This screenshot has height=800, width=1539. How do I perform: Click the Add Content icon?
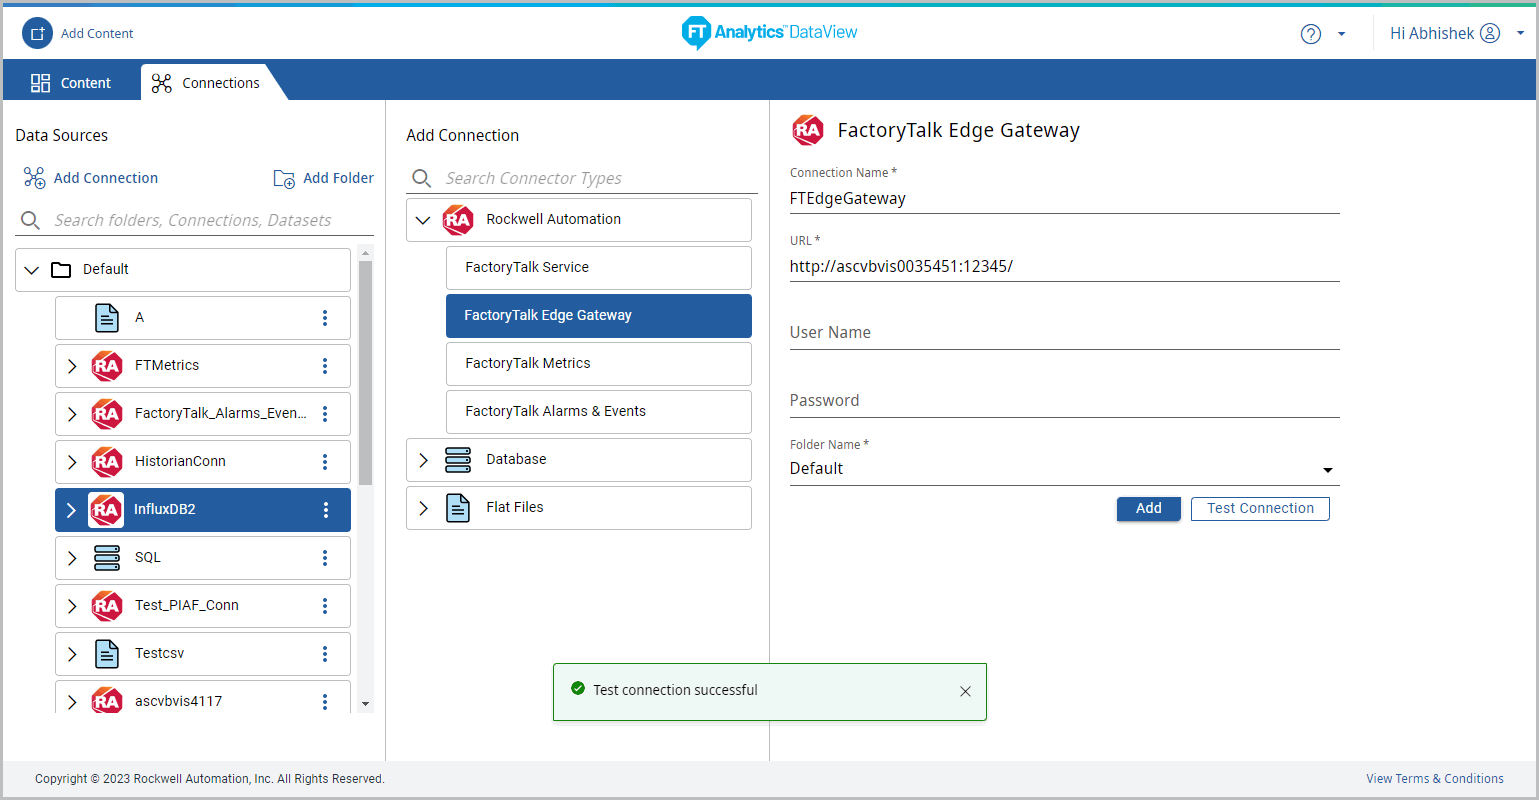coord(37,33)
